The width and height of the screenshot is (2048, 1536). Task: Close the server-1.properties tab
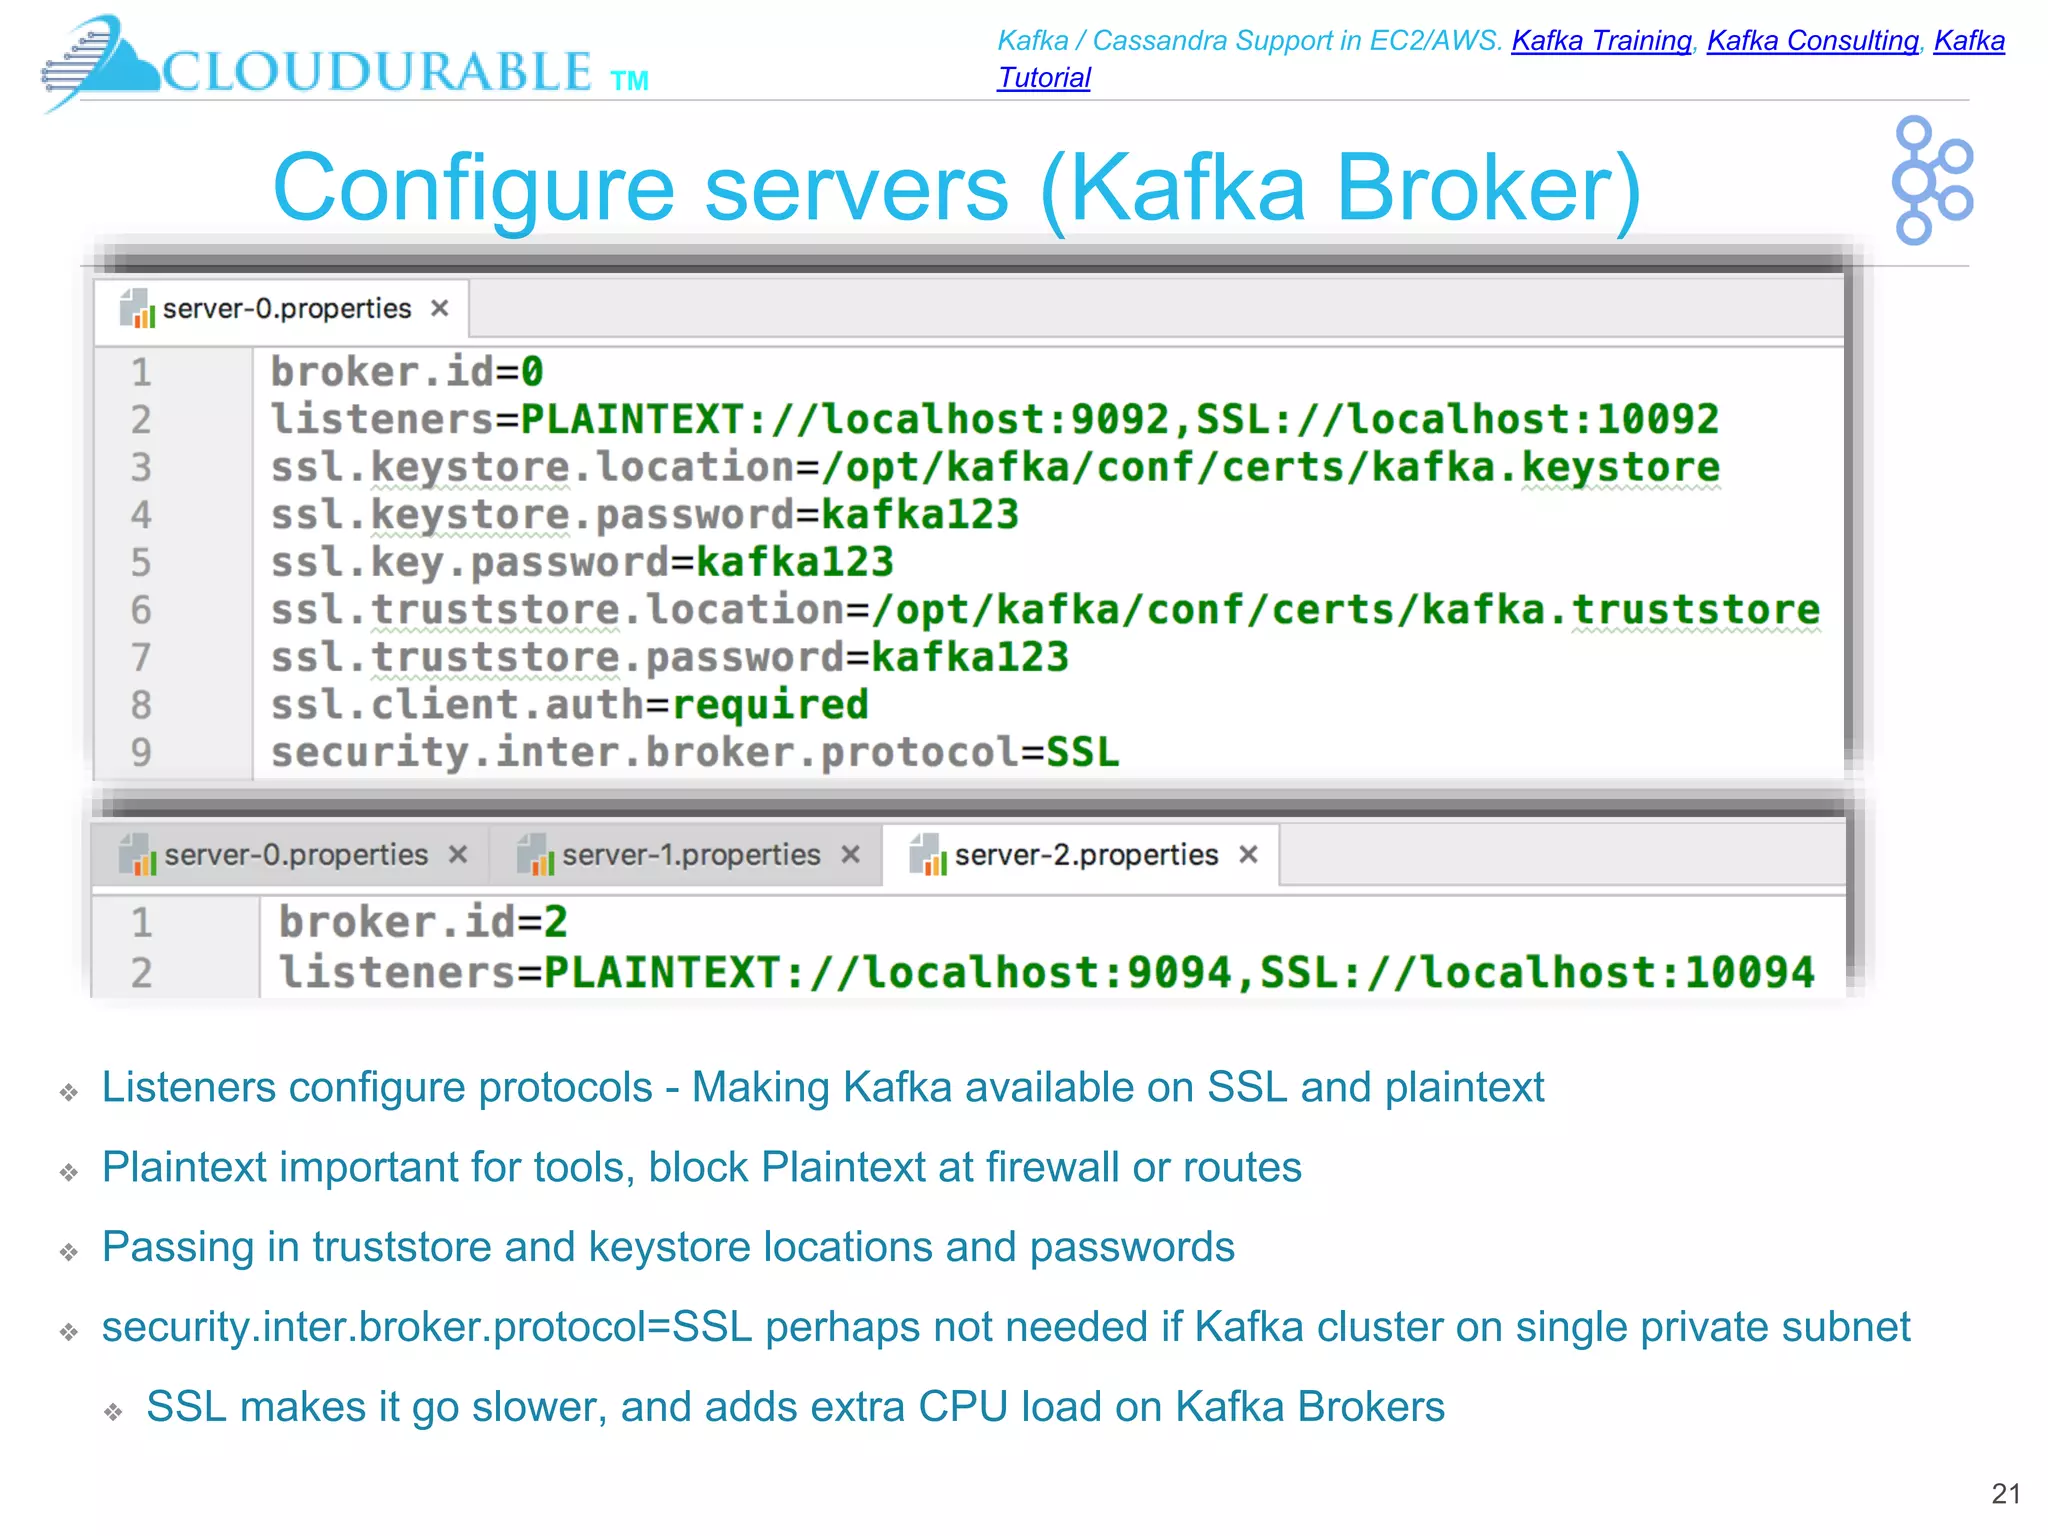(x=851, y=855)
